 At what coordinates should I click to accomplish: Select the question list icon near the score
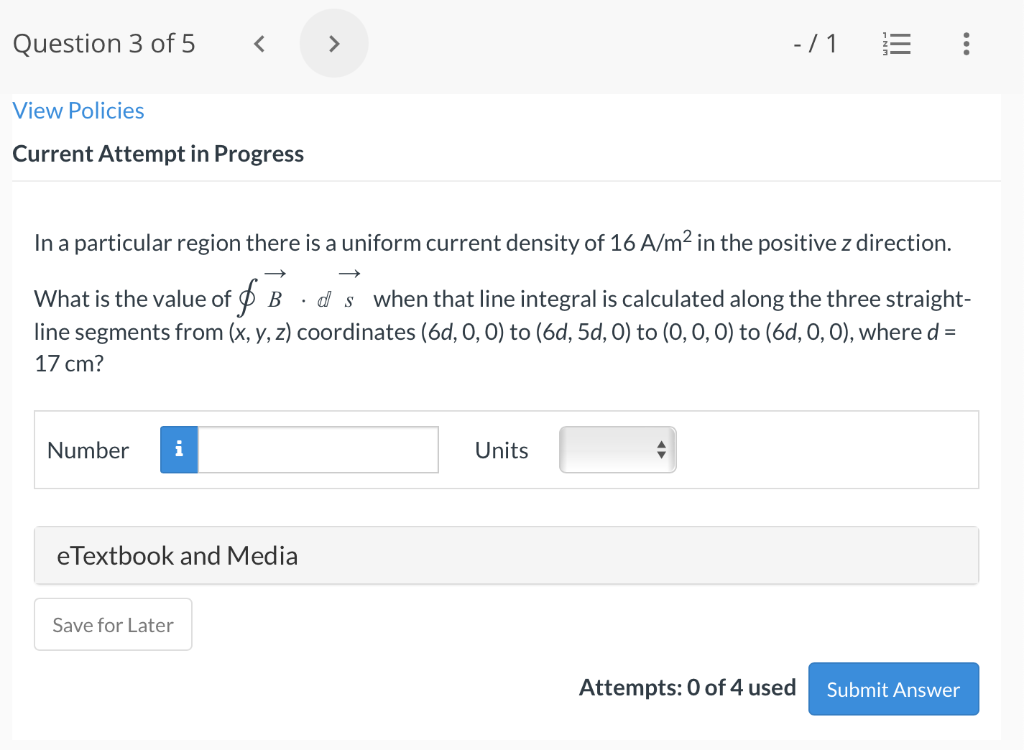point(896,43)
